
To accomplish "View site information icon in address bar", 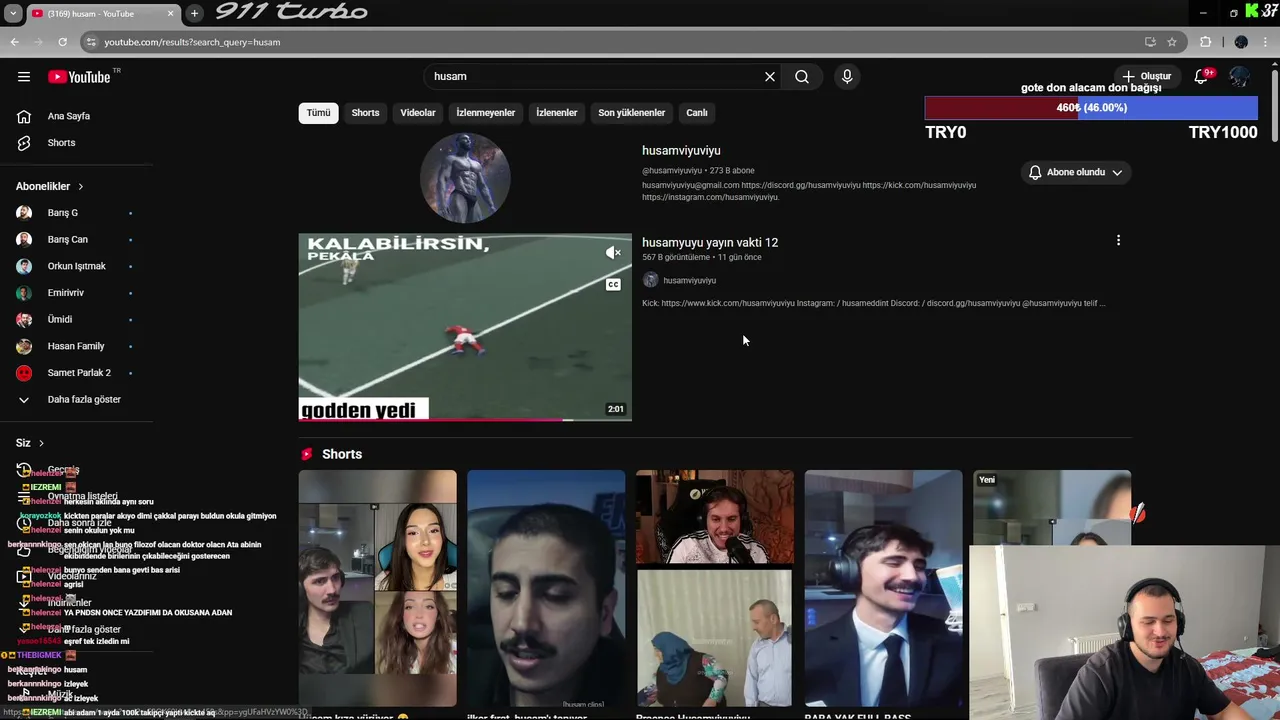I will [x=91, y=42].
